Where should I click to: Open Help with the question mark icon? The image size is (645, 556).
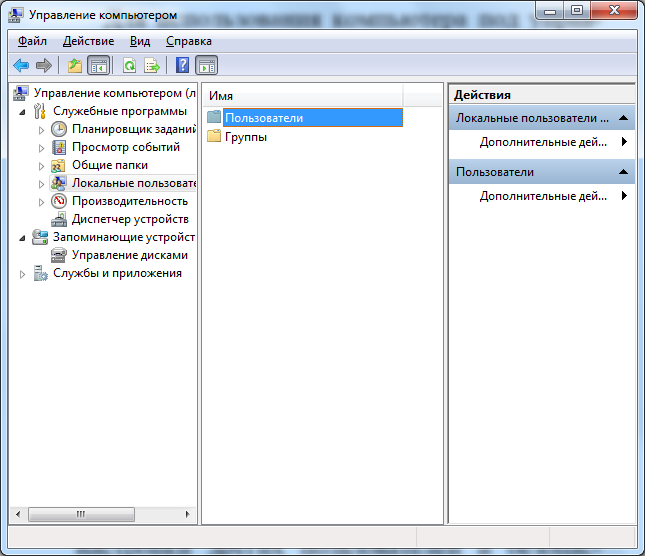(x=182, y=65)
